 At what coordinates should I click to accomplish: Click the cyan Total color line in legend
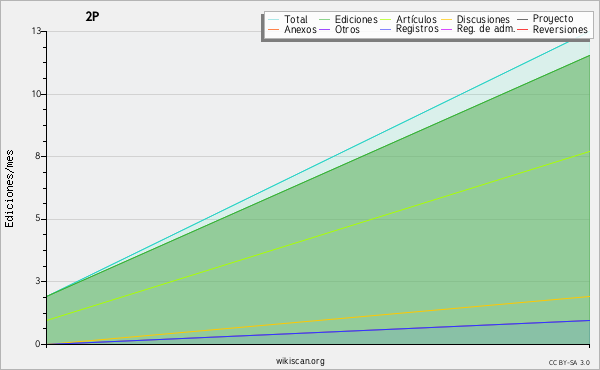pyautogui.click(x=274, y=20)
